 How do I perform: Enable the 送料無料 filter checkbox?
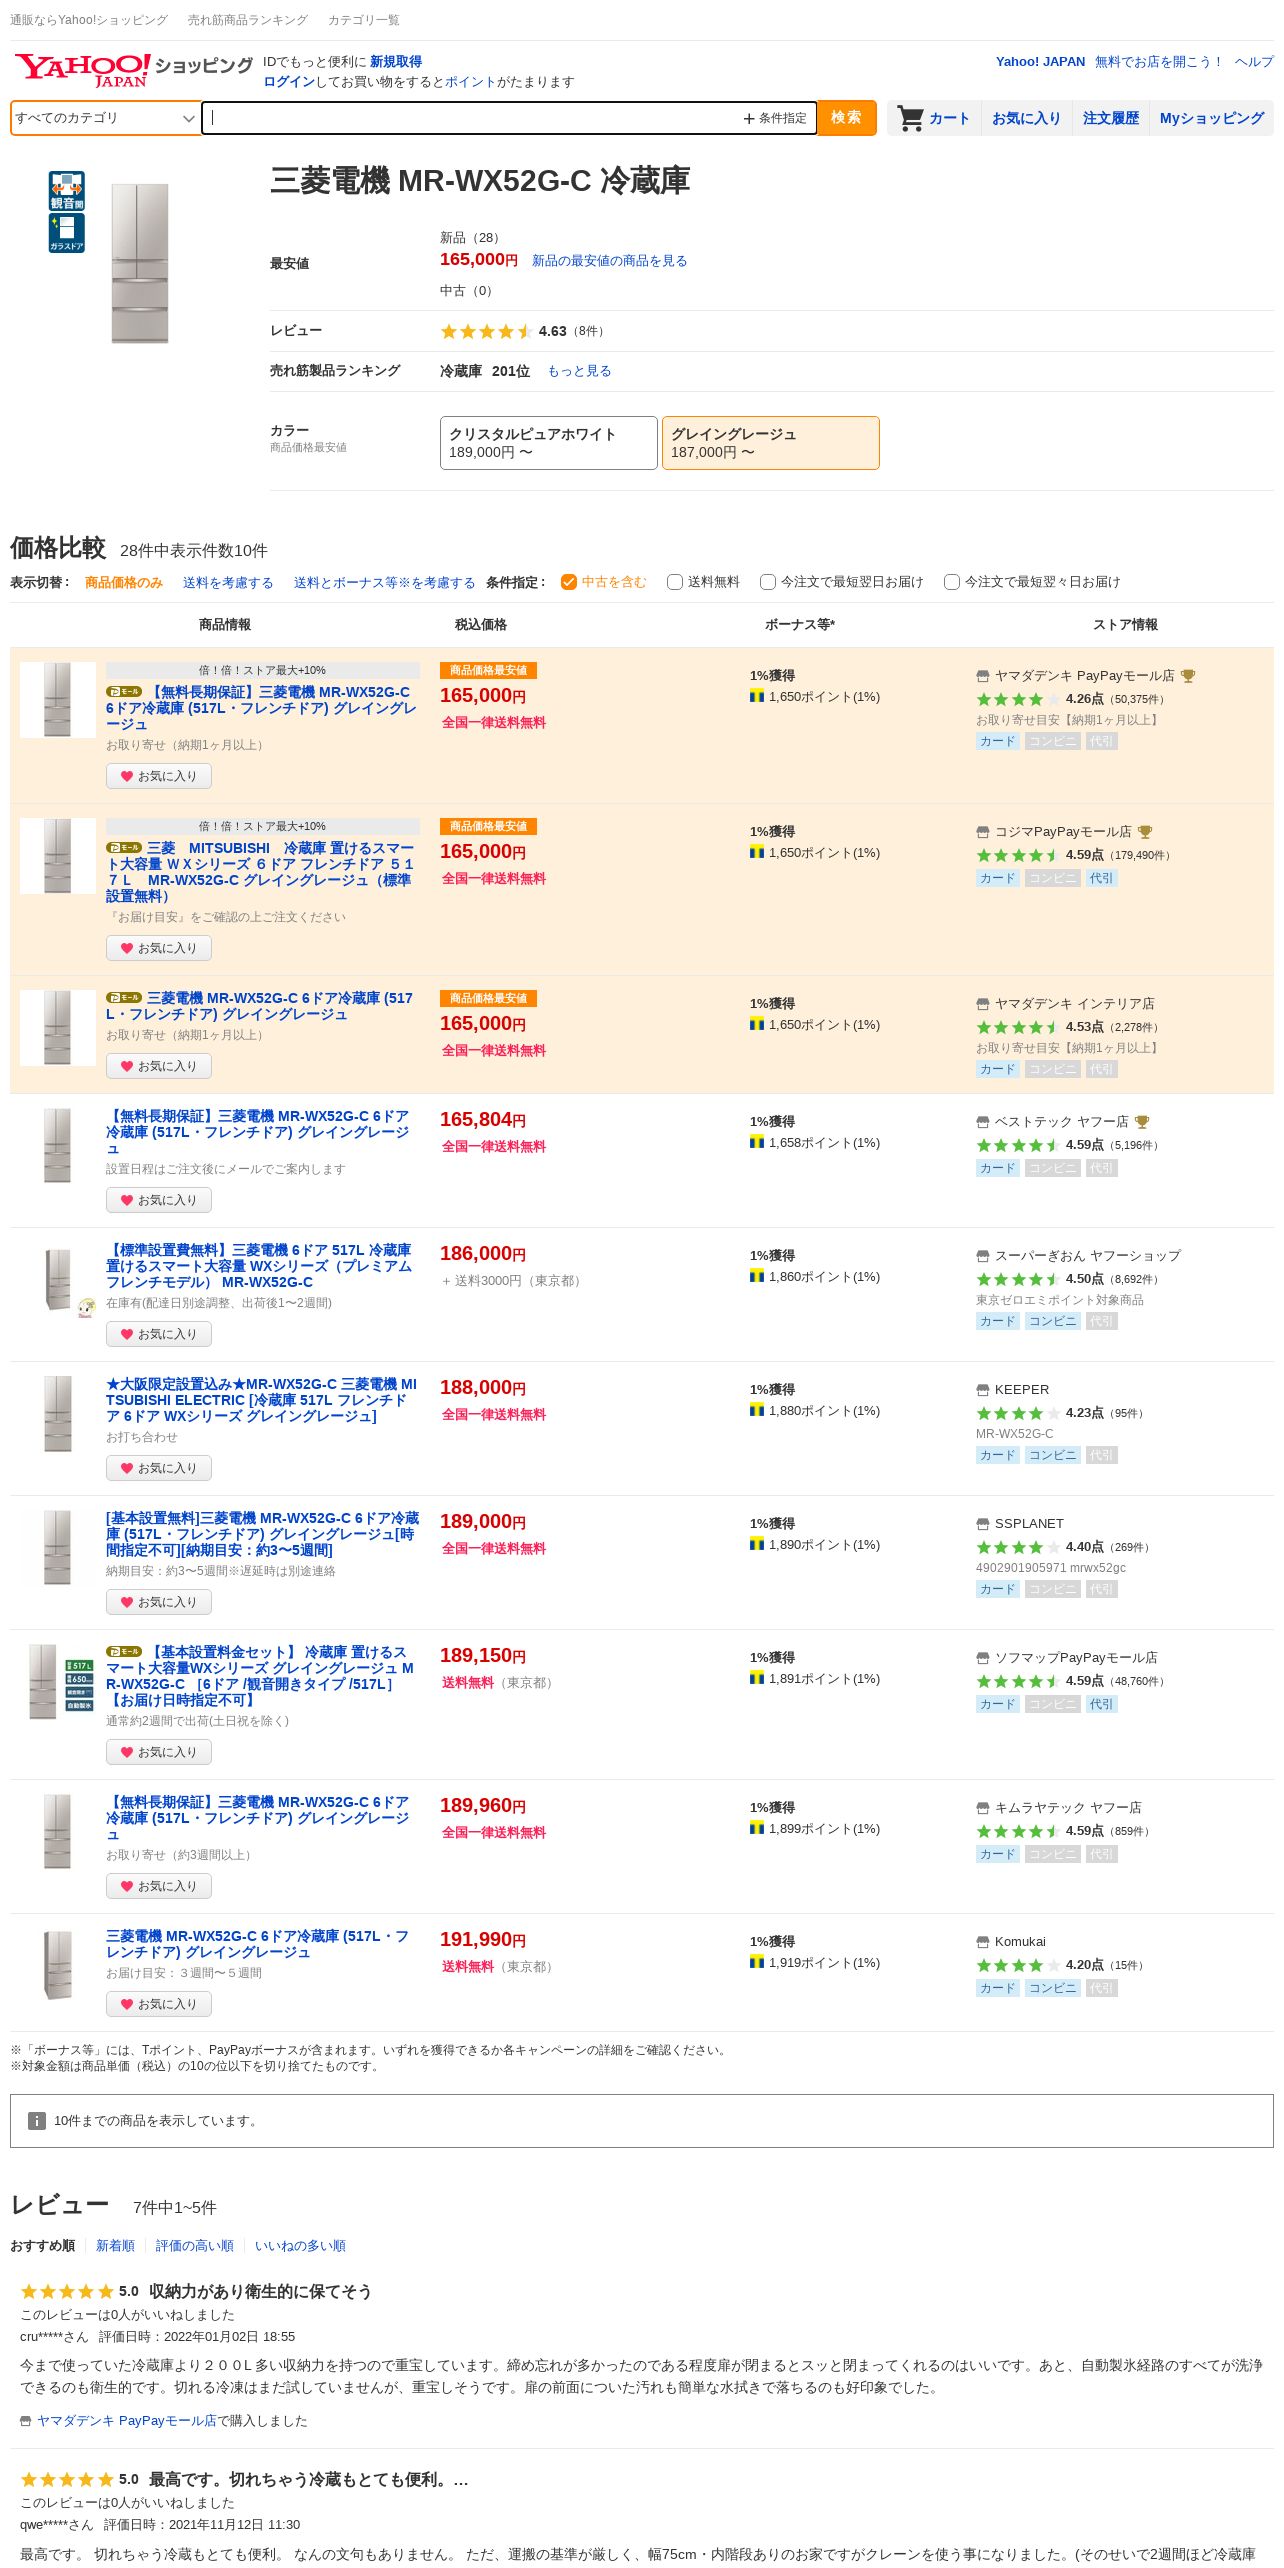(x=675, y=582)
